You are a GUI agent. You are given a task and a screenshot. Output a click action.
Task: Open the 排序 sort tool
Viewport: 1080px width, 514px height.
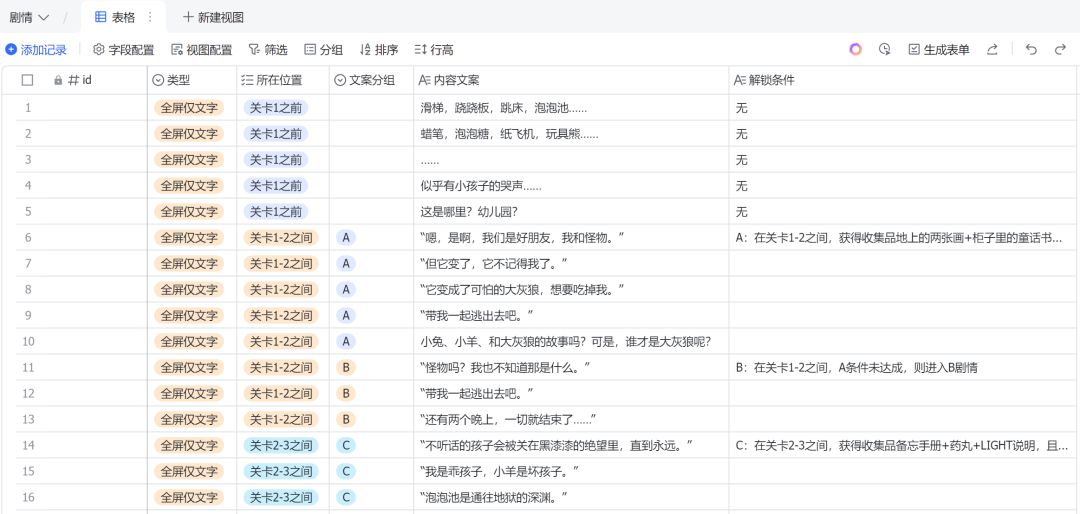pos(379,50)
